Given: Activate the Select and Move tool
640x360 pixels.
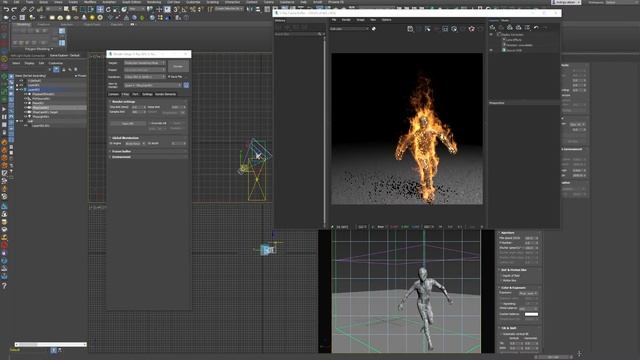Looking at the screenshot, I should (x=100, y=9).
